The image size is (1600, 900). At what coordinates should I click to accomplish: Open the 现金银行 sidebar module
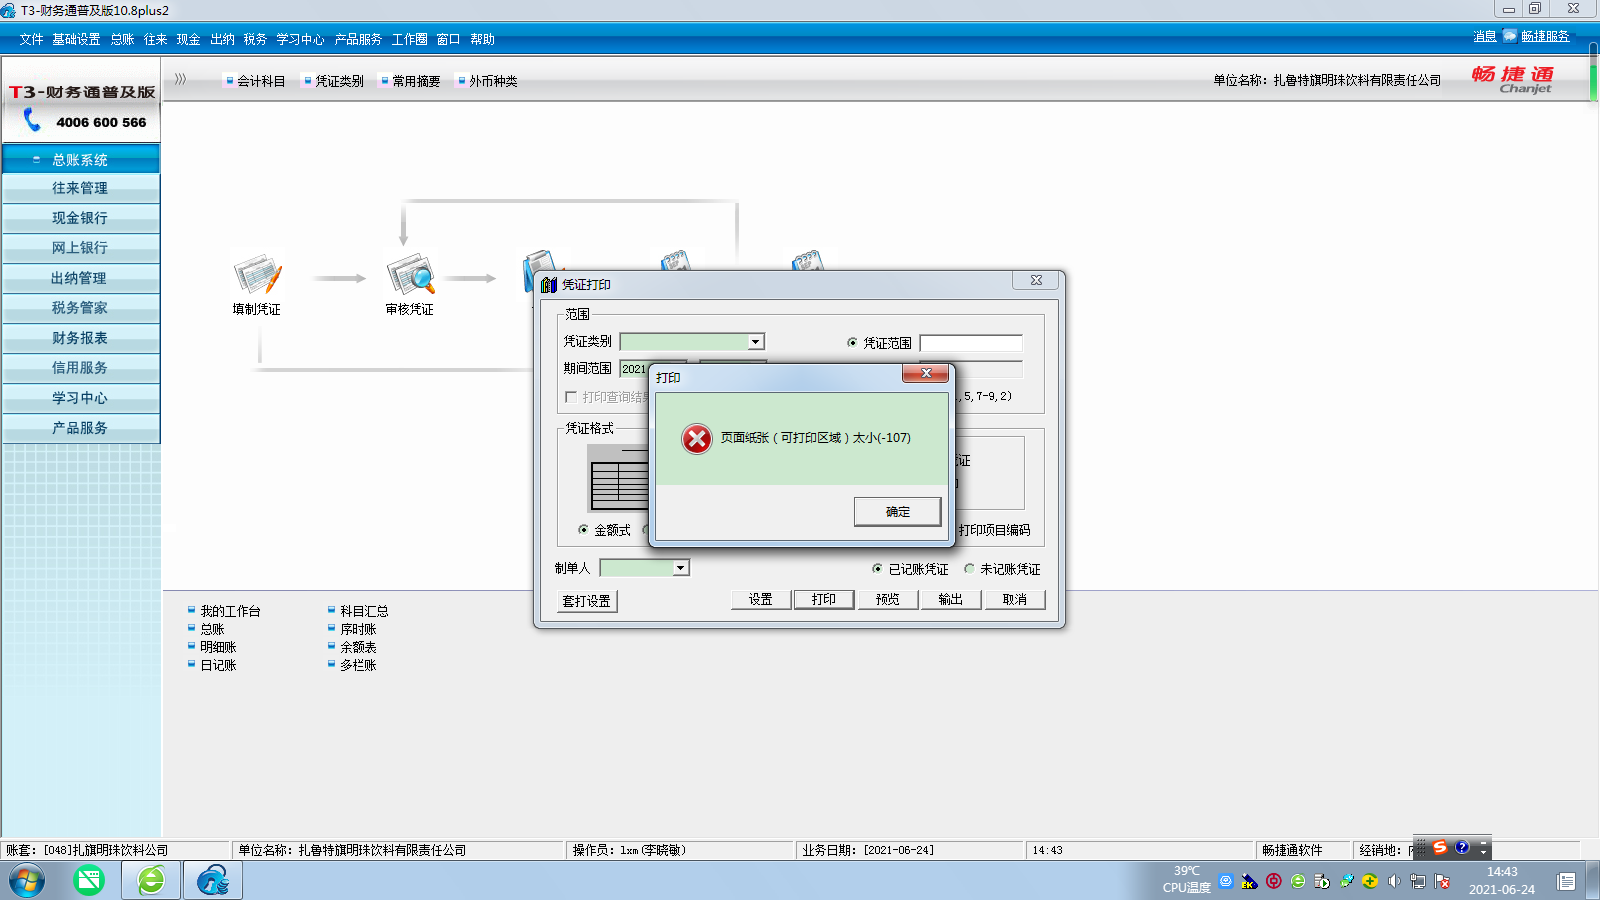tap(81, 218)
